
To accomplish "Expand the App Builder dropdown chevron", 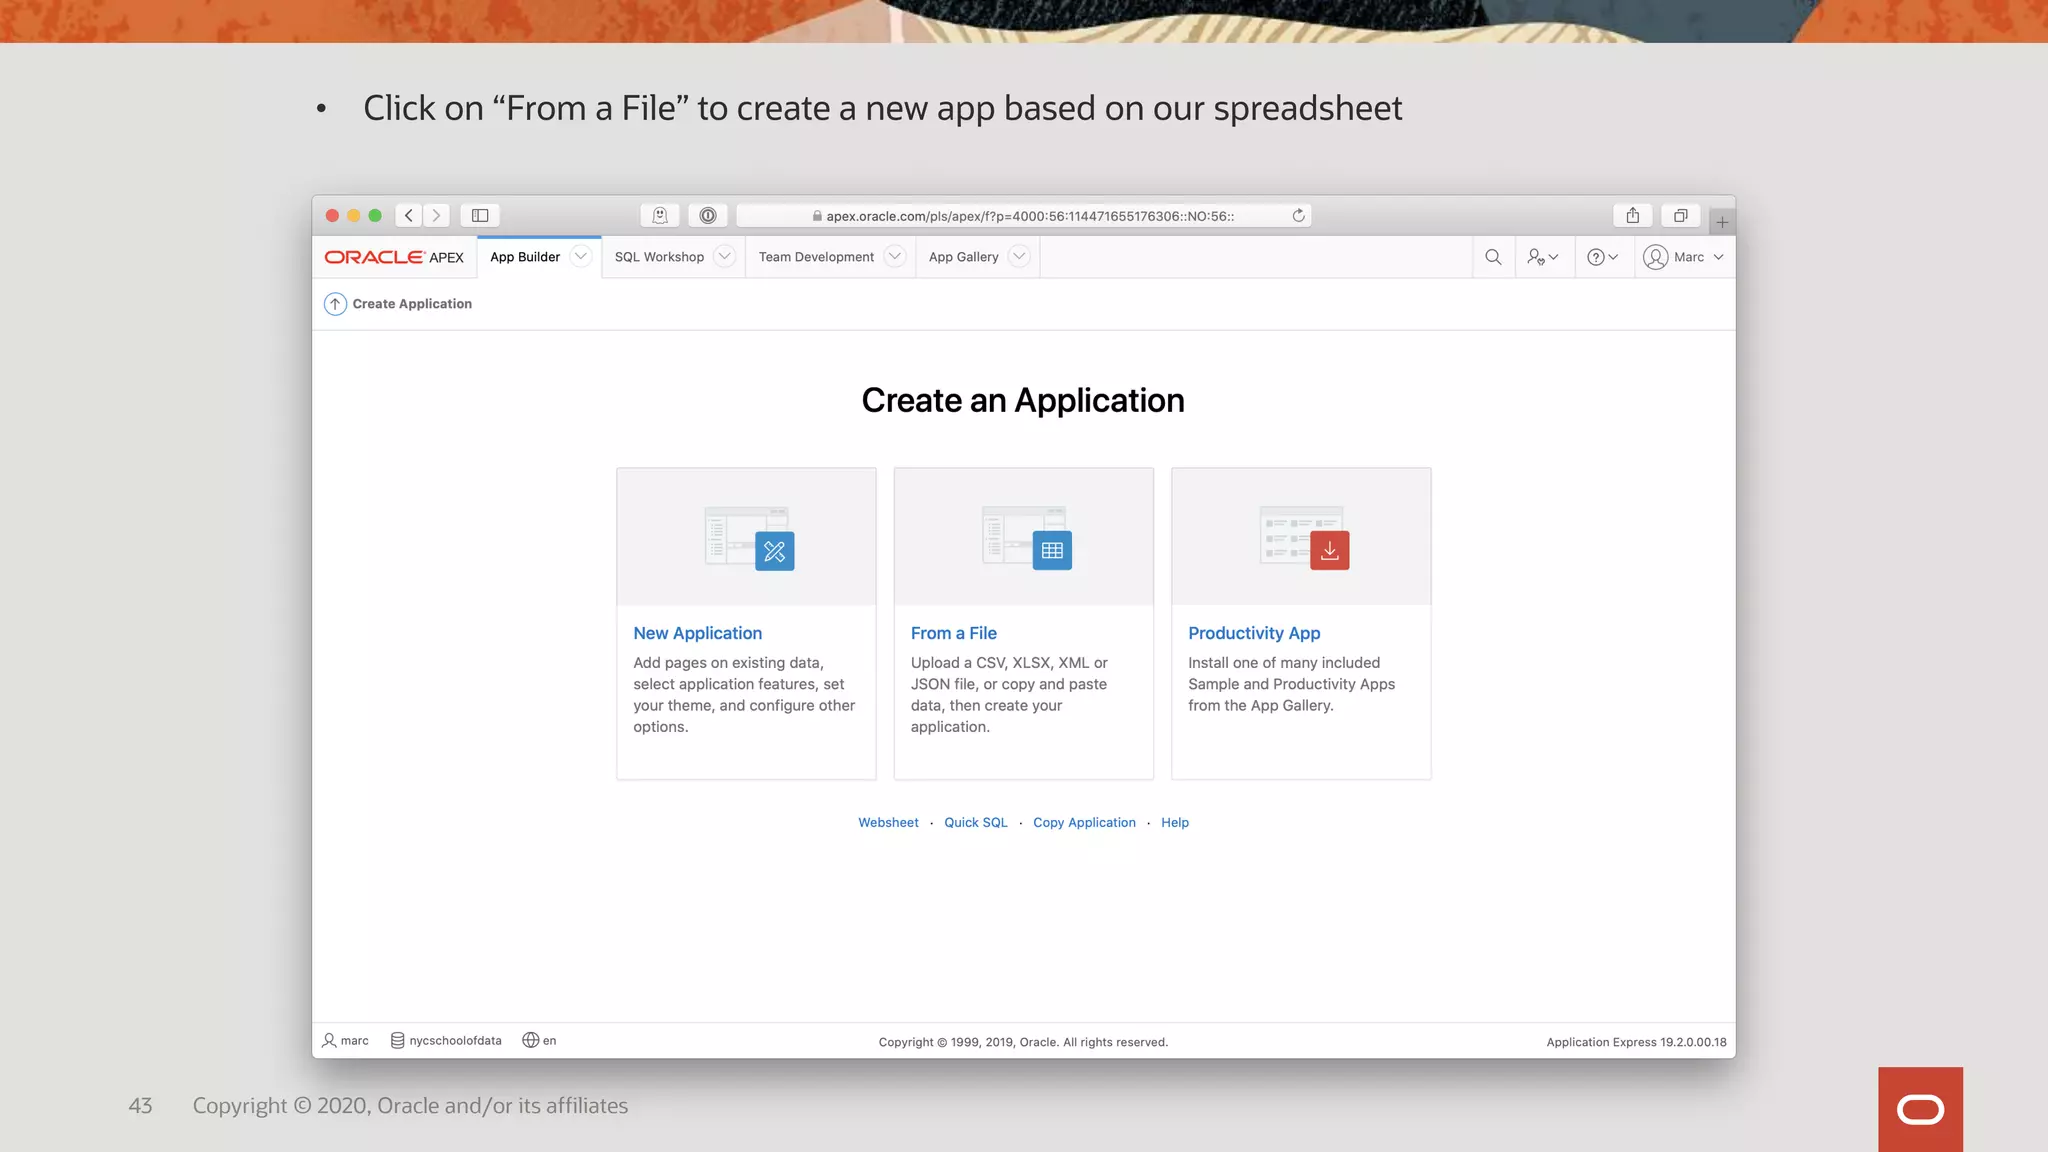I will tap(580, 257).
